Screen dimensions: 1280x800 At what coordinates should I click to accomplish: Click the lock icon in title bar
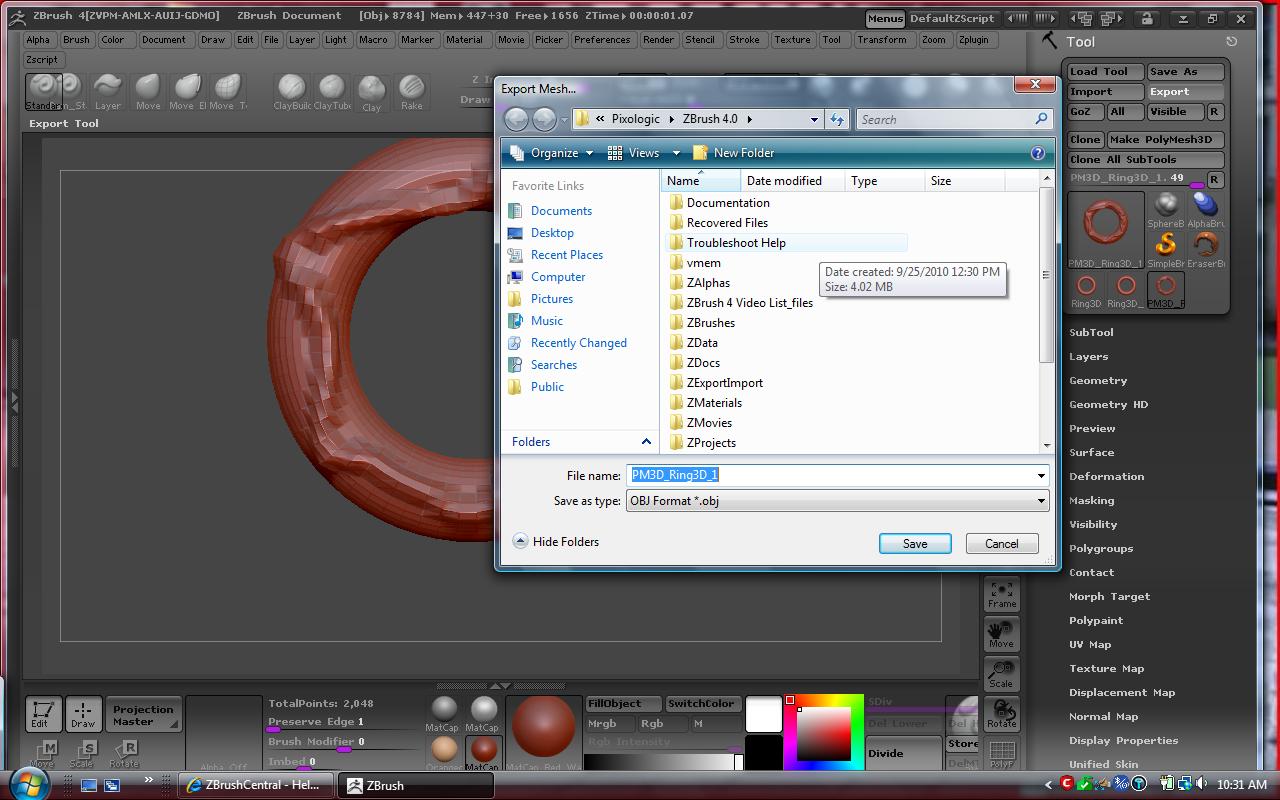pos(1147,18)
